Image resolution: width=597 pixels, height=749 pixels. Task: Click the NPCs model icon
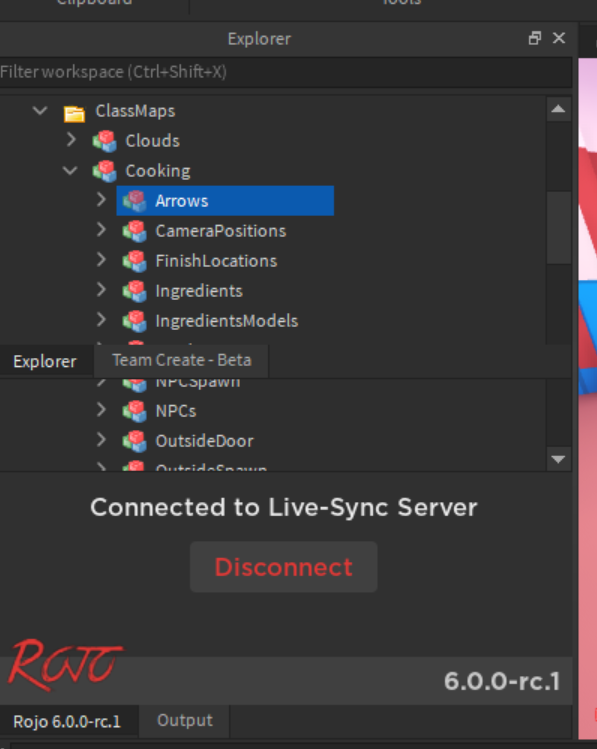(134, 411)
